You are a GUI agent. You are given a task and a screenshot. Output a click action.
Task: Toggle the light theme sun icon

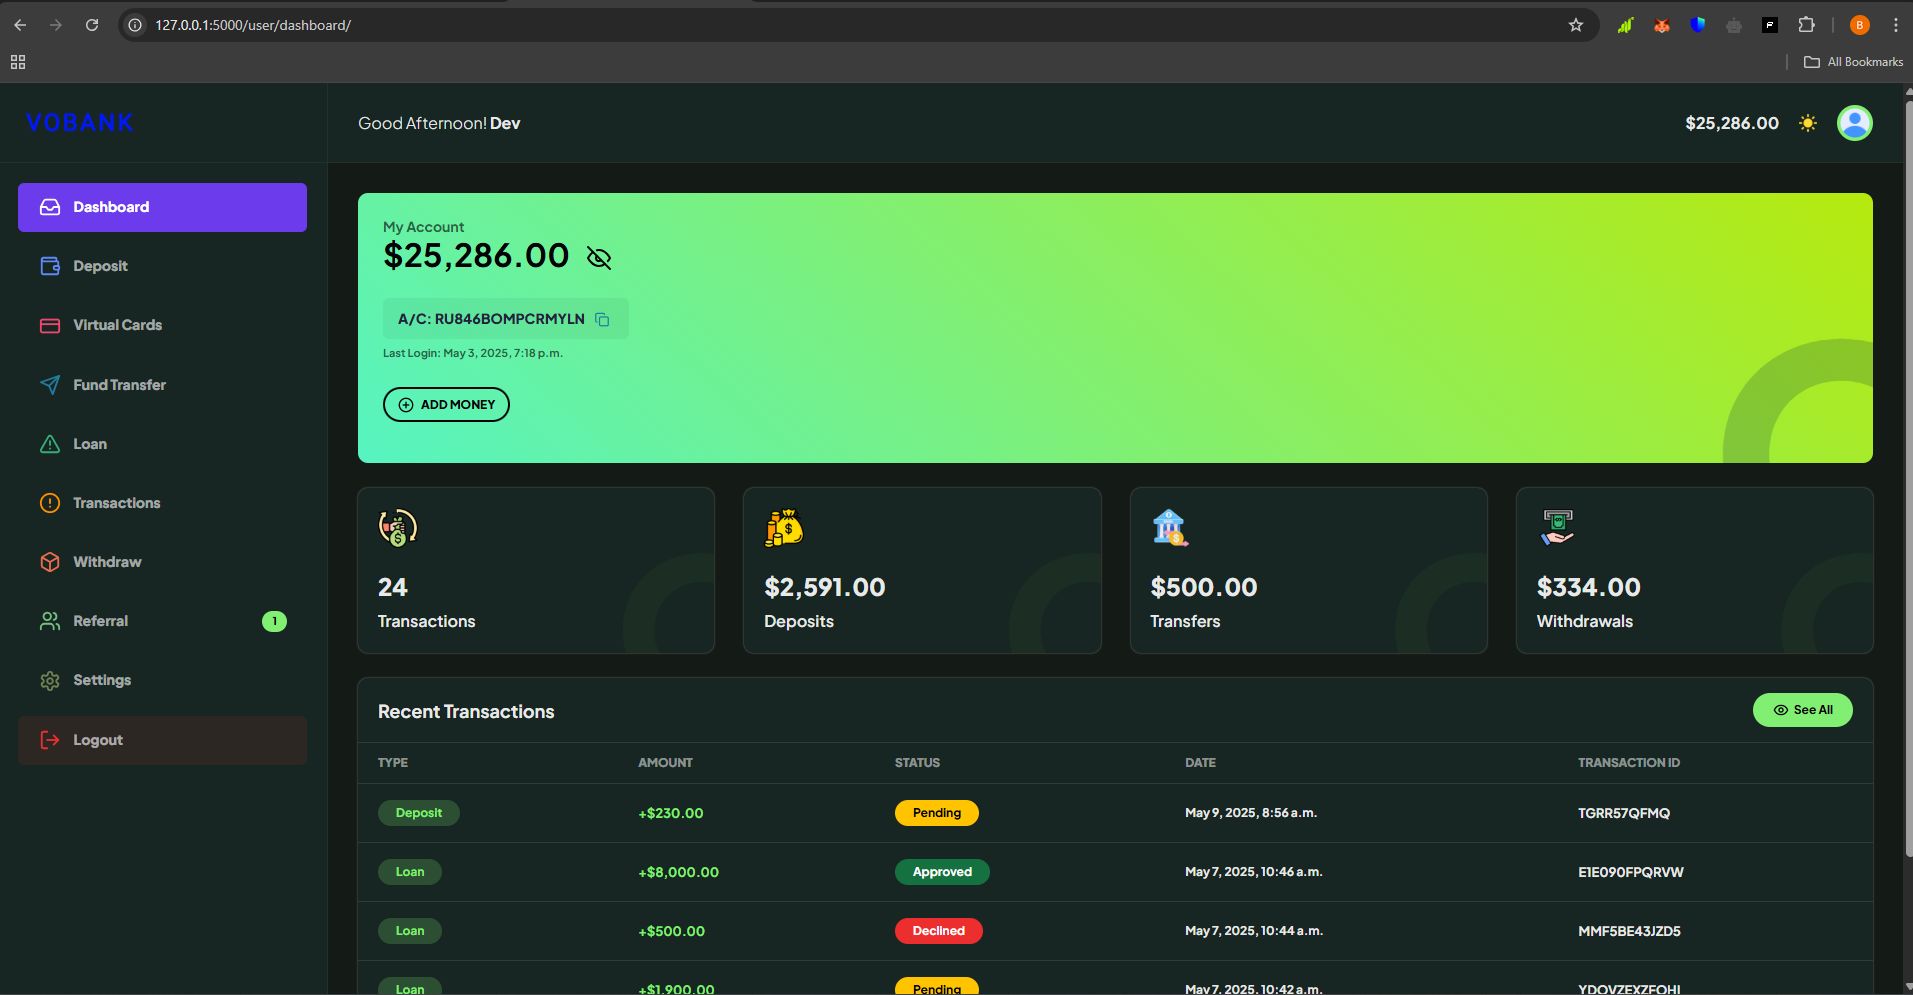click(x=1808, y=123)
